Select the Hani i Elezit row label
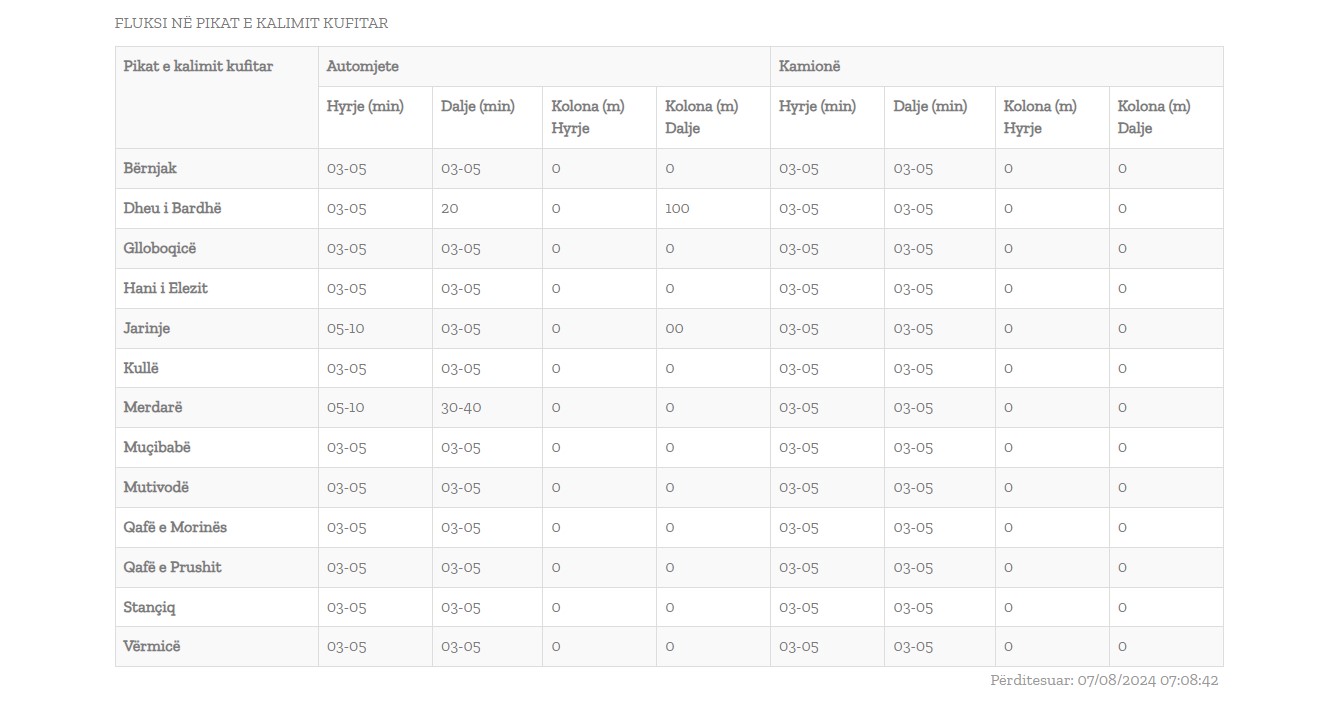Screen dimensions: 1333x715 (165, 288)
